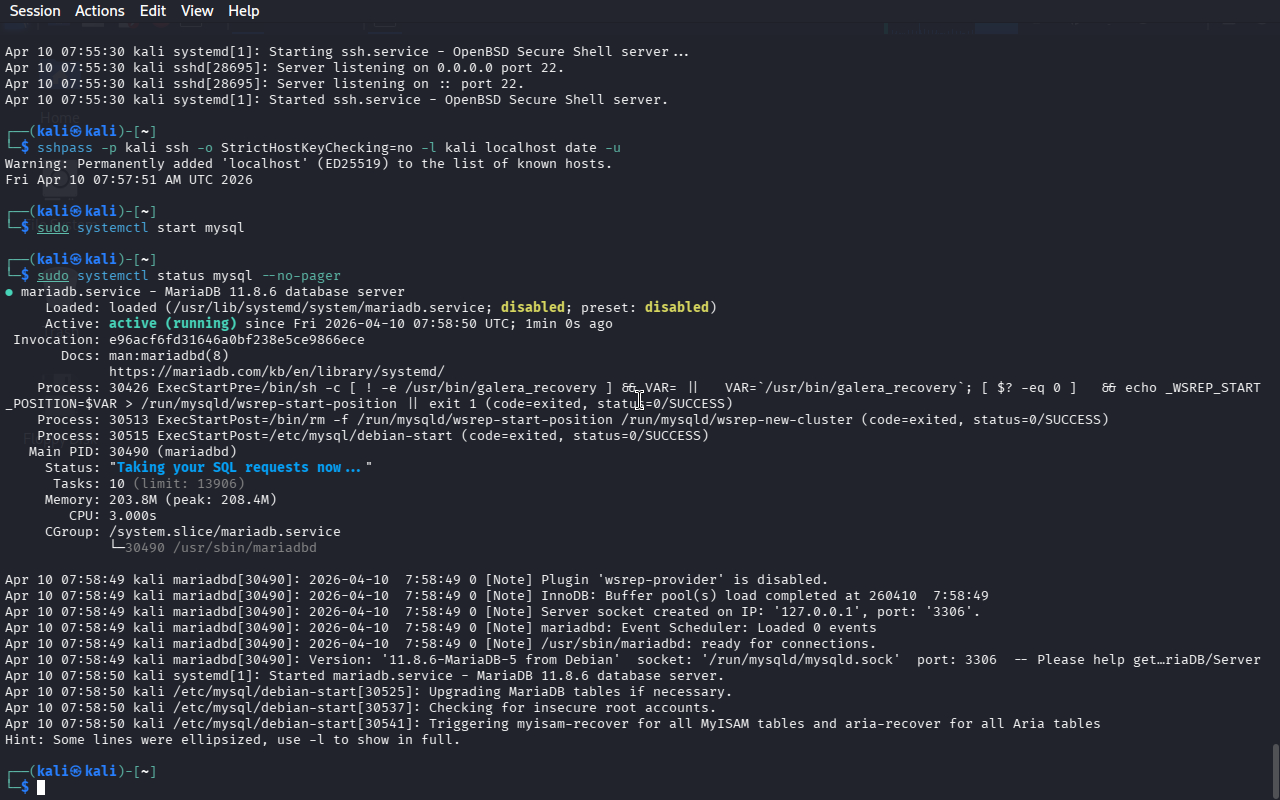Click the 'sudo systemctl start mysql' command

pos(140,227)
